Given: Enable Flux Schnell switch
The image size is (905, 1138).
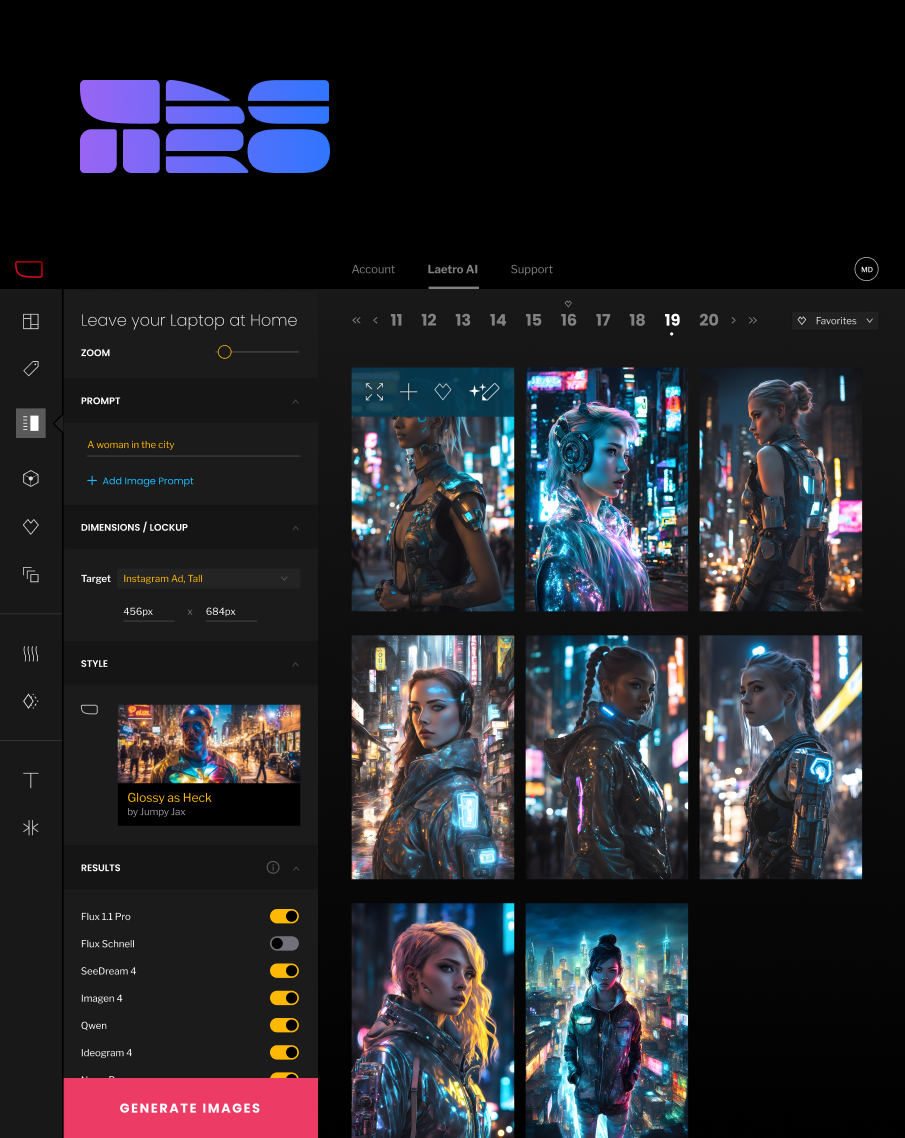Looking at the screenshot, I should pyautogui.click(x=284, y=943).
